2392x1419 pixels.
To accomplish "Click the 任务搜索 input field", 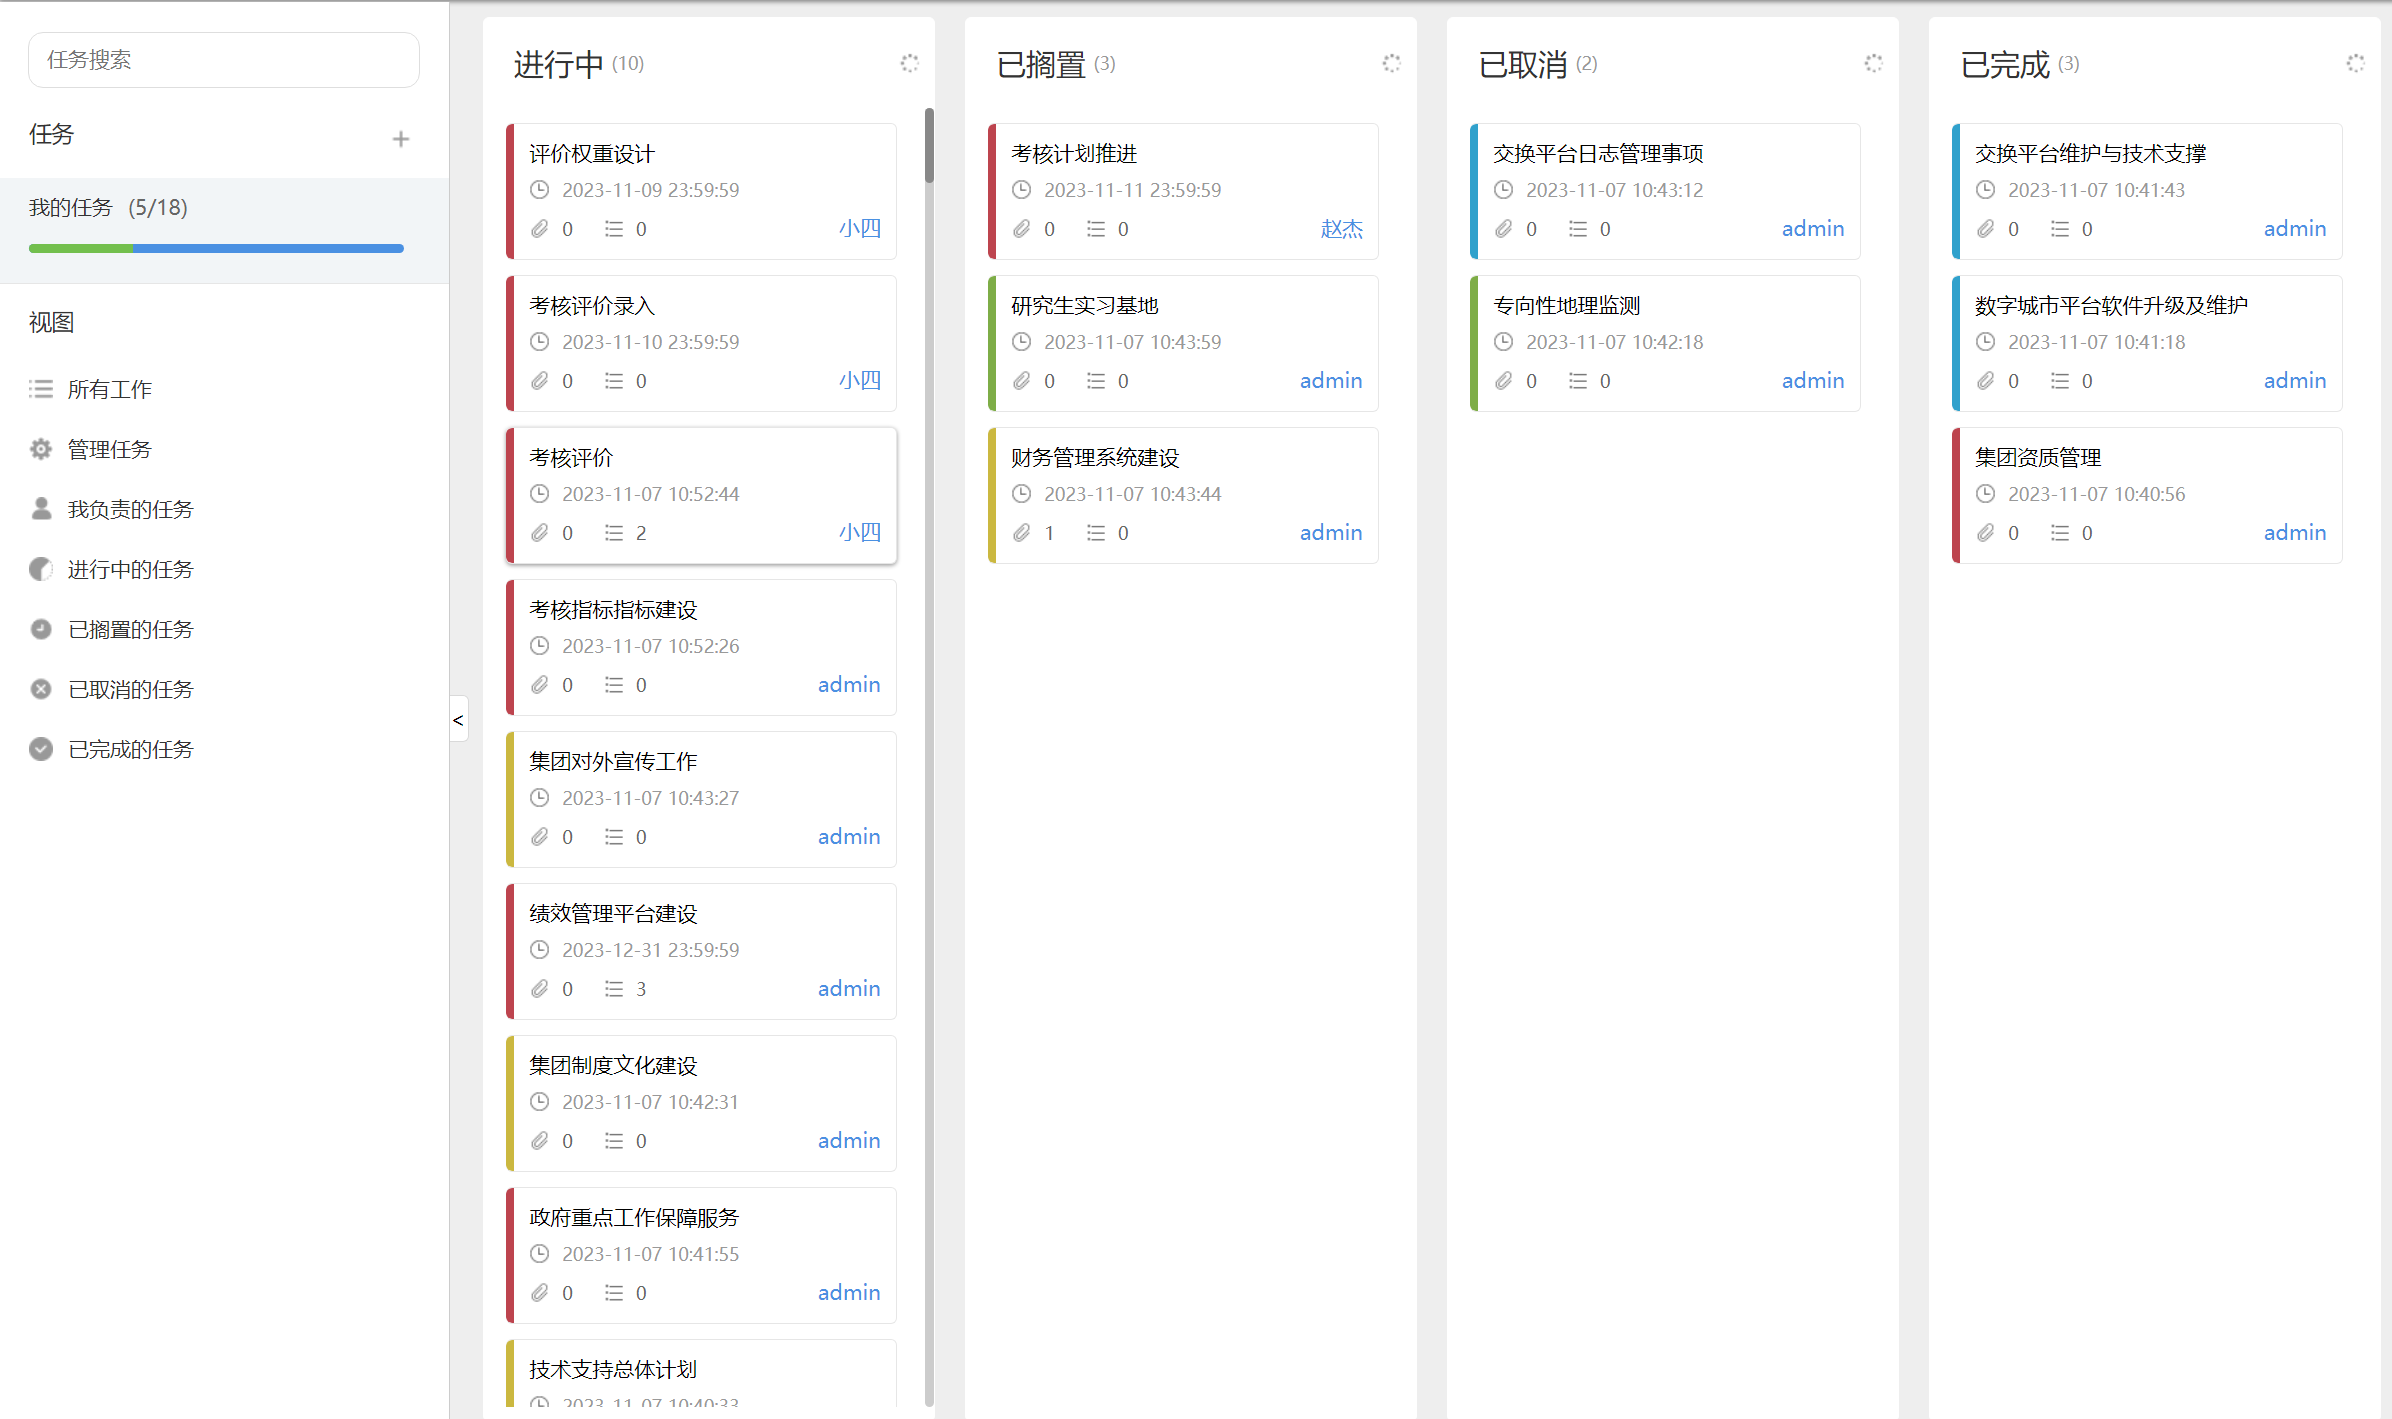I will (224, 60).
